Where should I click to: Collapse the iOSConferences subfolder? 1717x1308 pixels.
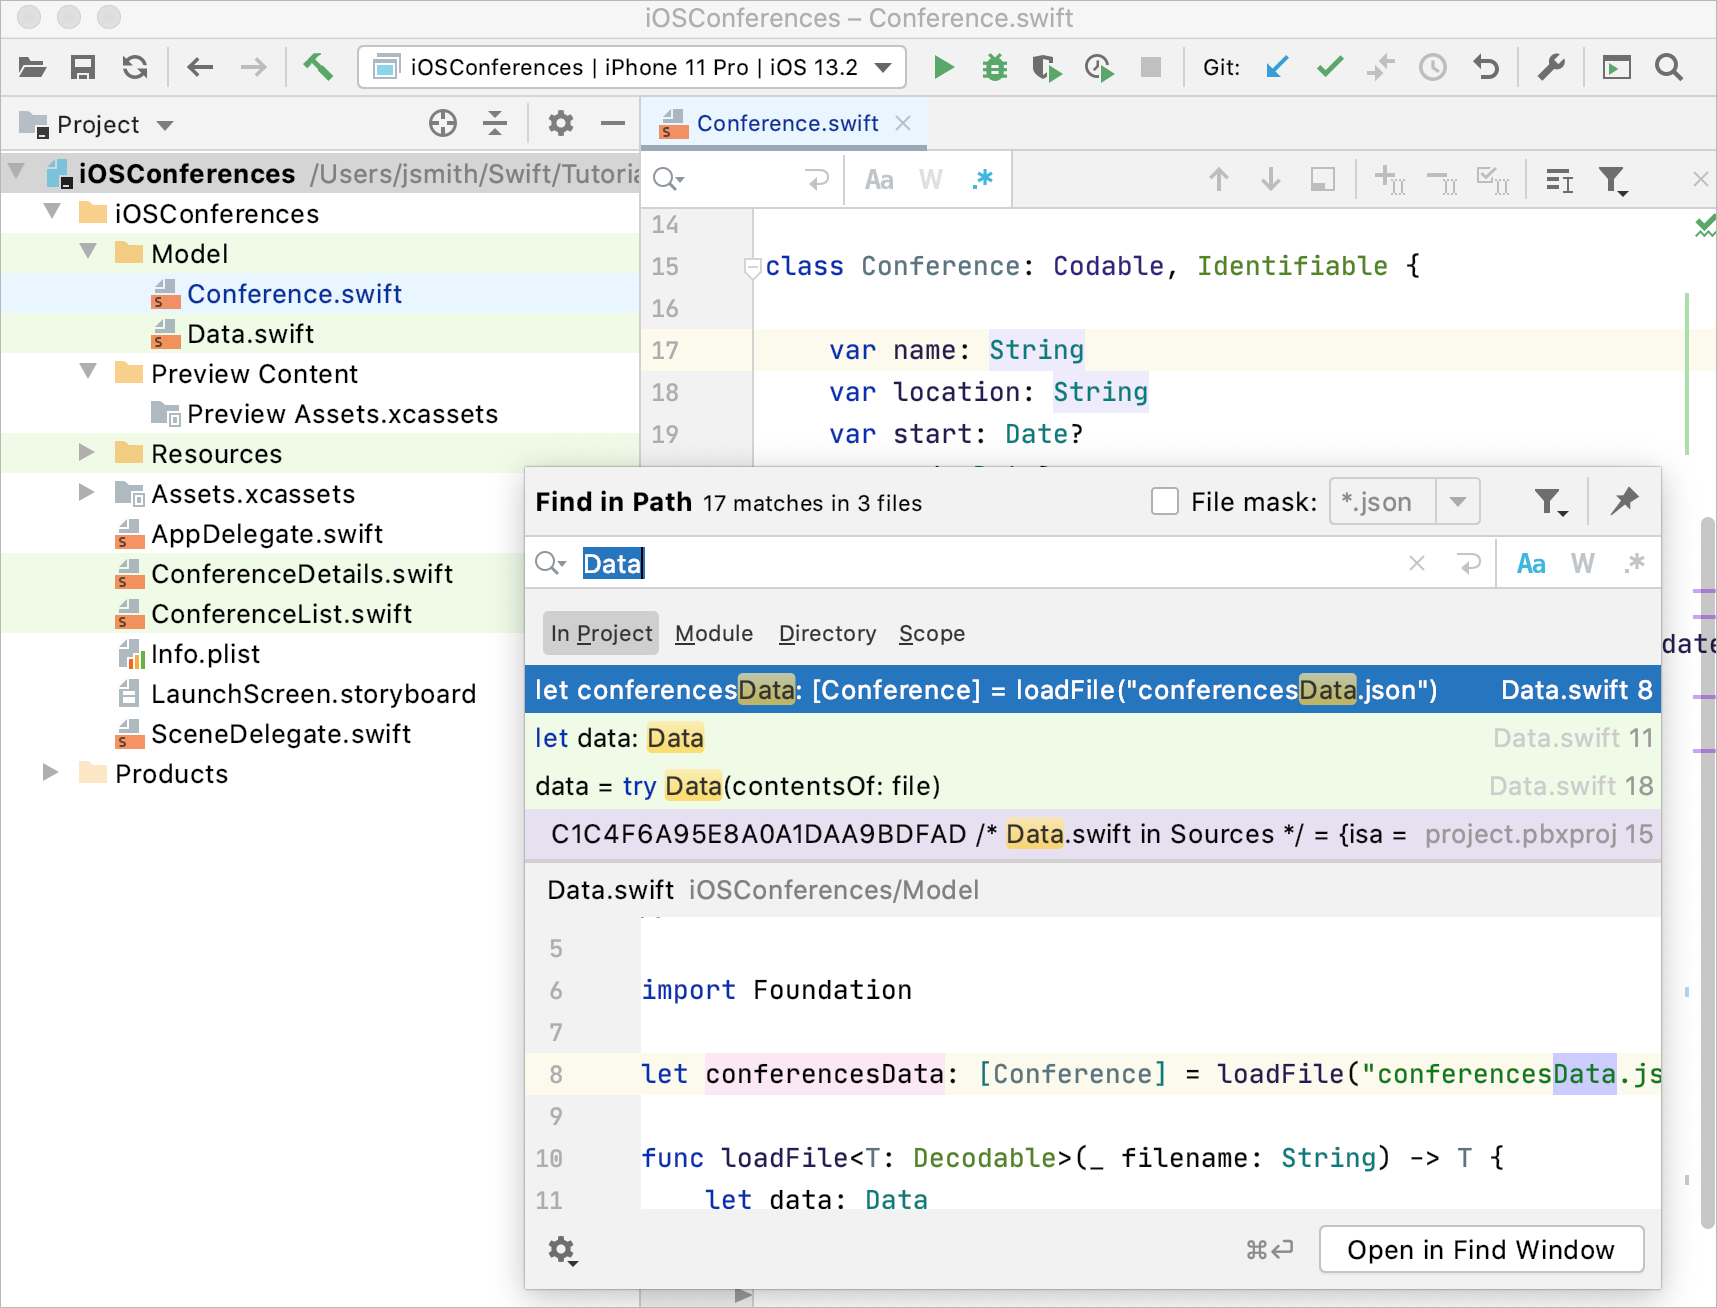point(52,212)
